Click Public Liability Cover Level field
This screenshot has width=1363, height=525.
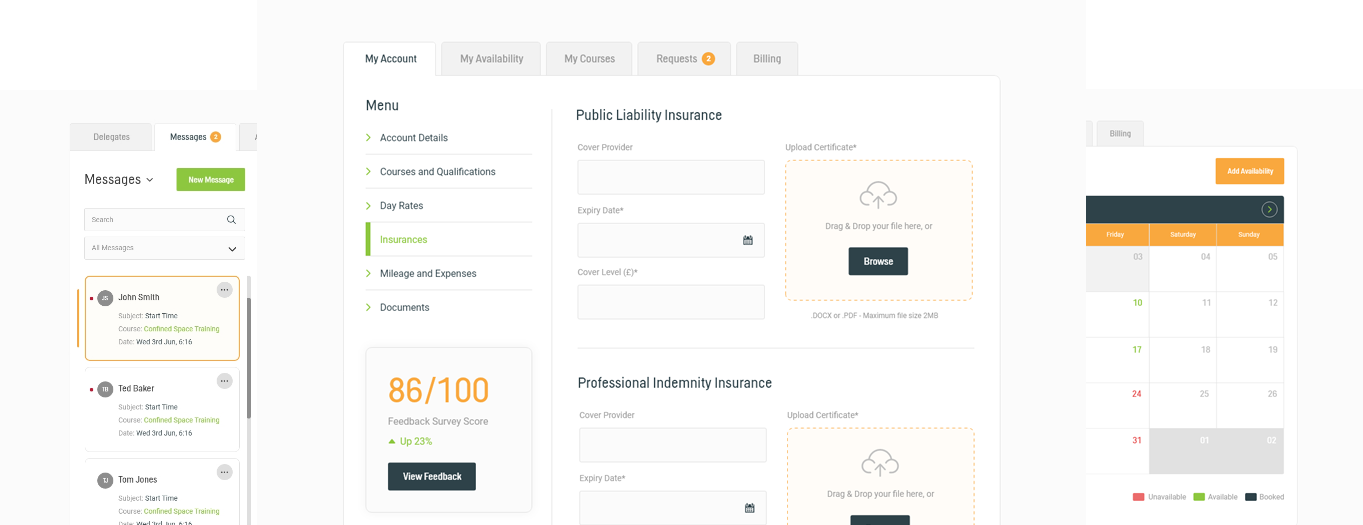671,302
